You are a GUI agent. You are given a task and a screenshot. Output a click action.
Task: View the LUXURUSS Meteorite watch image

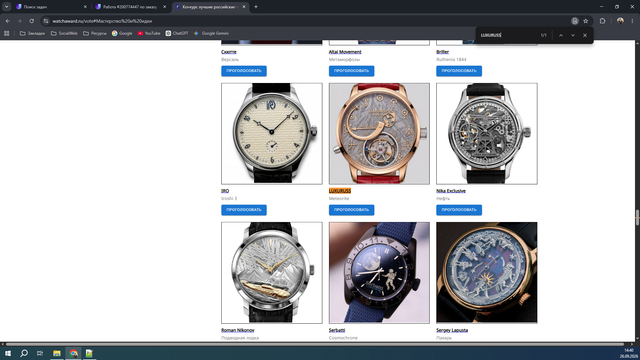point(379,133)
